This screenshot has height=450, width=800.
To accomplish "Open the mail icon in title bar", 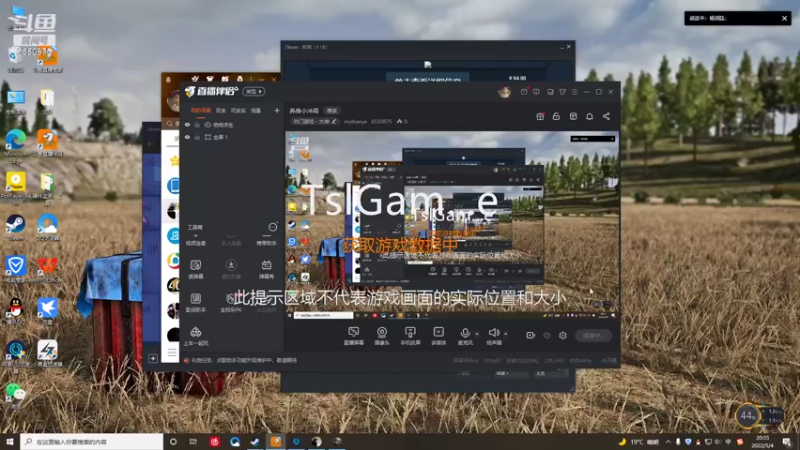I will pyautogui.click(x=524, y=92).
